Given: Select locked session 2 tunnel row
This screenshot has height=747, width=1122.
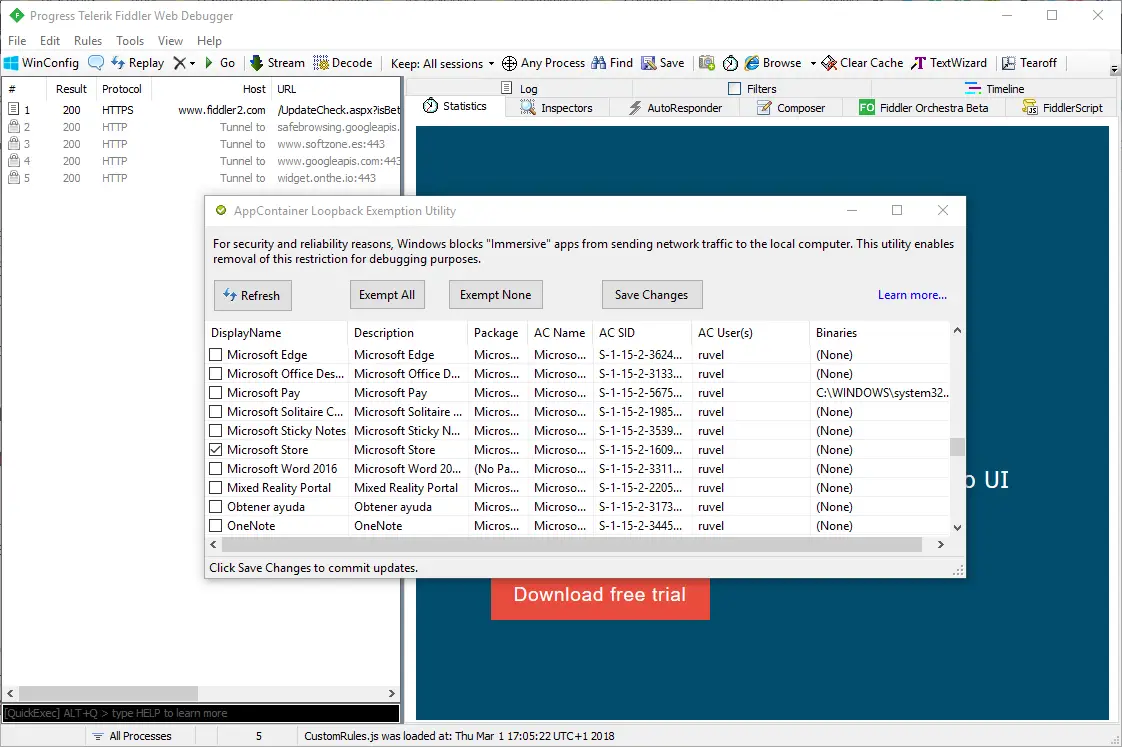Looking at the screenshot, I should point(200,127).
